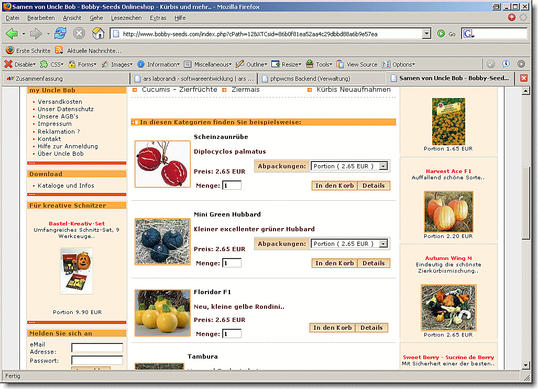Click the red Adblock icon in menu bar
538x389 pixels.
(511, 17)
